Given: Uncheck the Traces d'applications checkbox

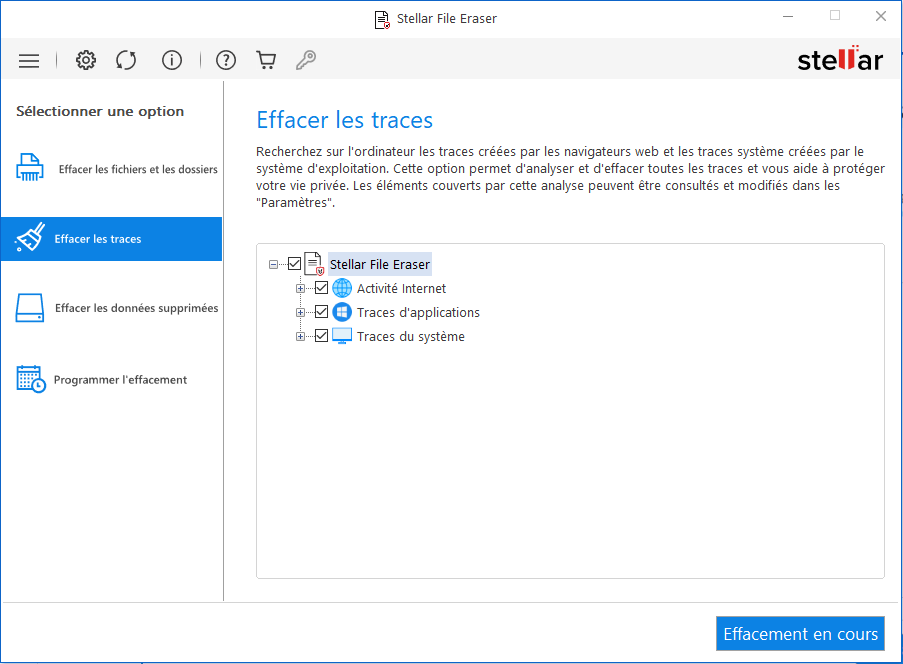Looking at the screenshot, I should click(321, 312).
